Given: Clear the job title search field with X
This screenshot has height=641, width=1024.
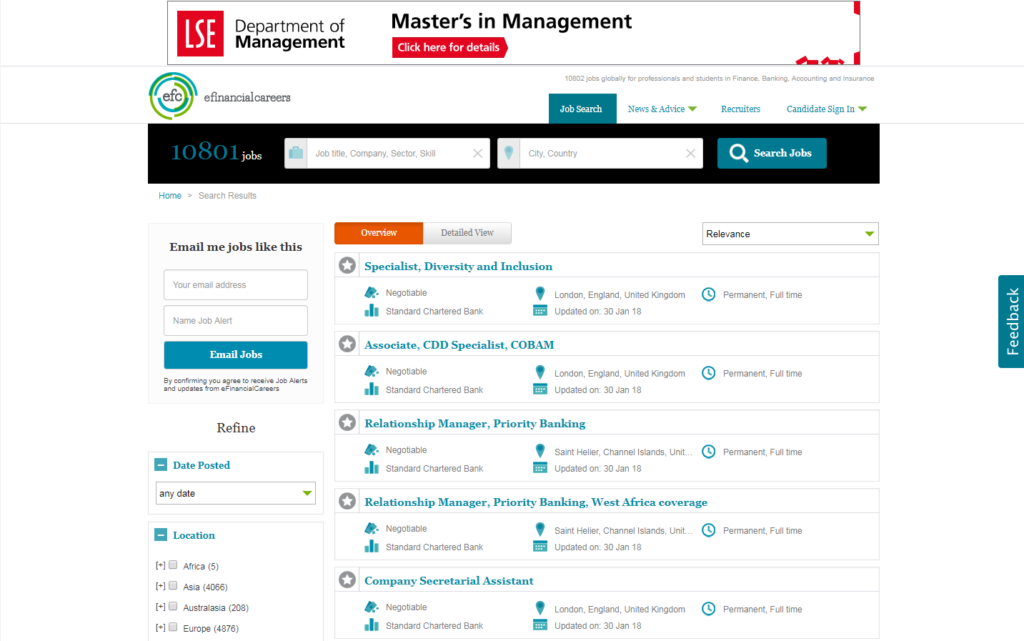Looking at the screenshot, I should [x=477, y=153].
